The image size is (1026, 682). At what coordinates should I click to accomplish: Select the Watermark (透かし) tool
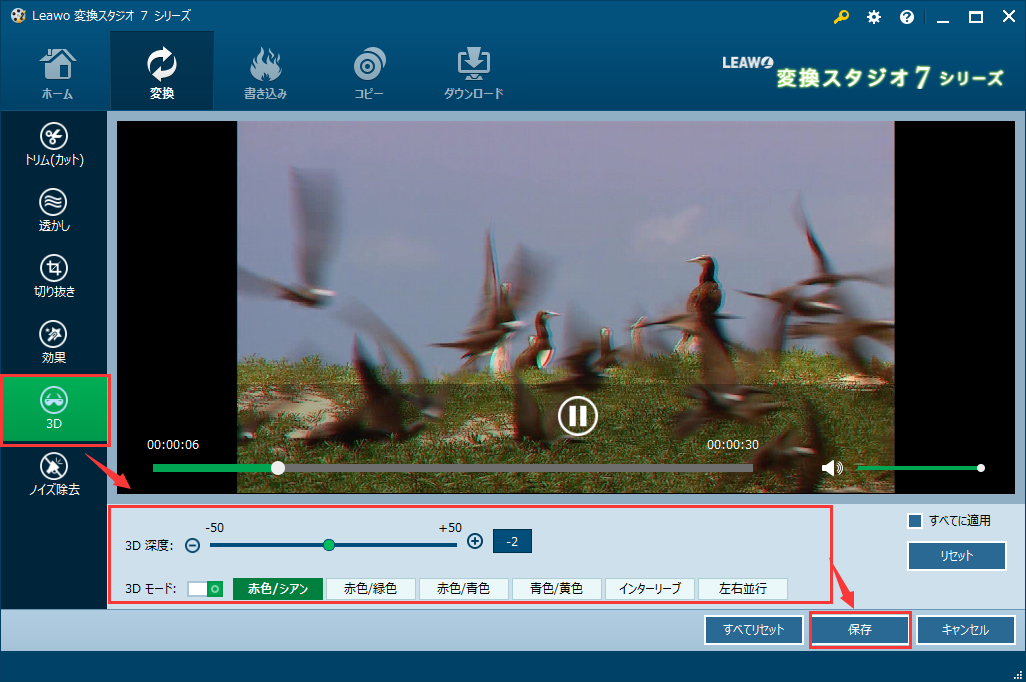53,211
